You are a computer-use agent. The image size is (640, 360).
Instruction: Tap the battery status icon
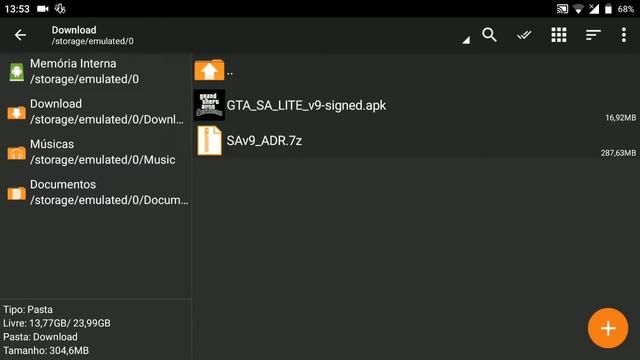tap(608, 9)
